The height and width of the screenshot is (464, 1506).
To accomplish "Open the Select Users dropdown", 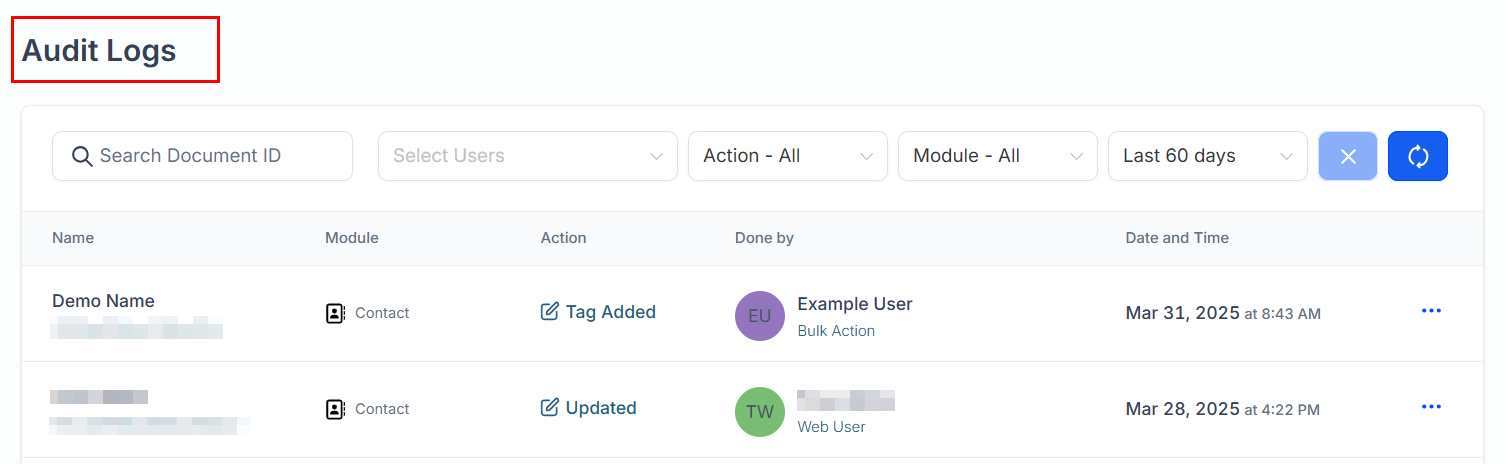I will [527, 156].
